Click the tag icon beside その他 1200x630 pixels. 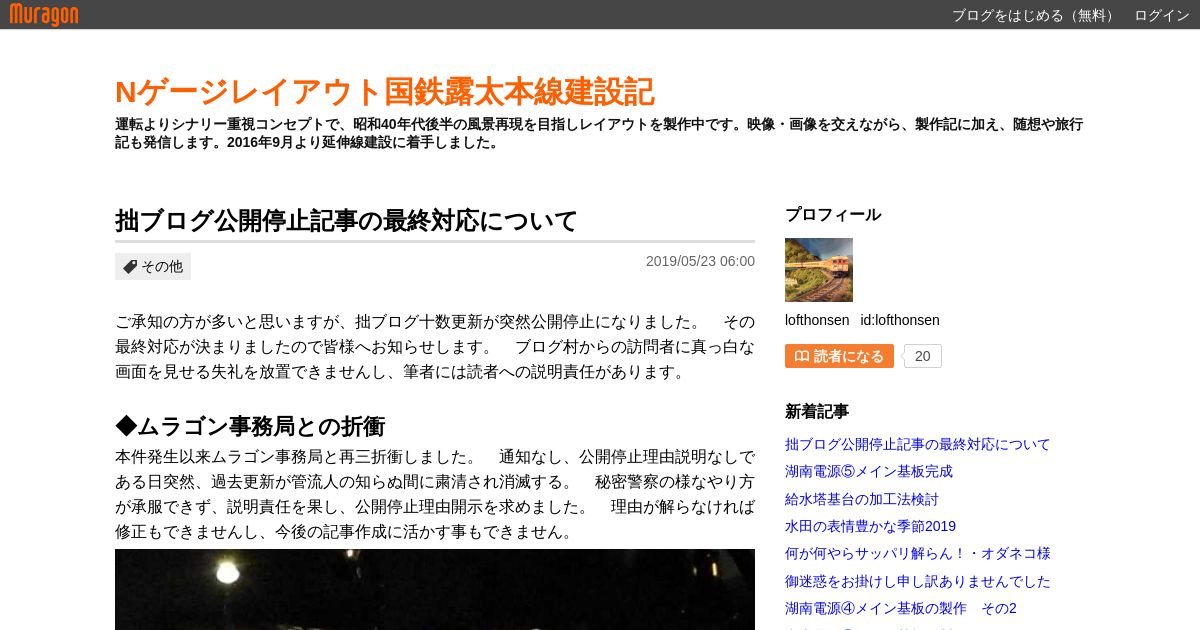click(x=130, y=267)
